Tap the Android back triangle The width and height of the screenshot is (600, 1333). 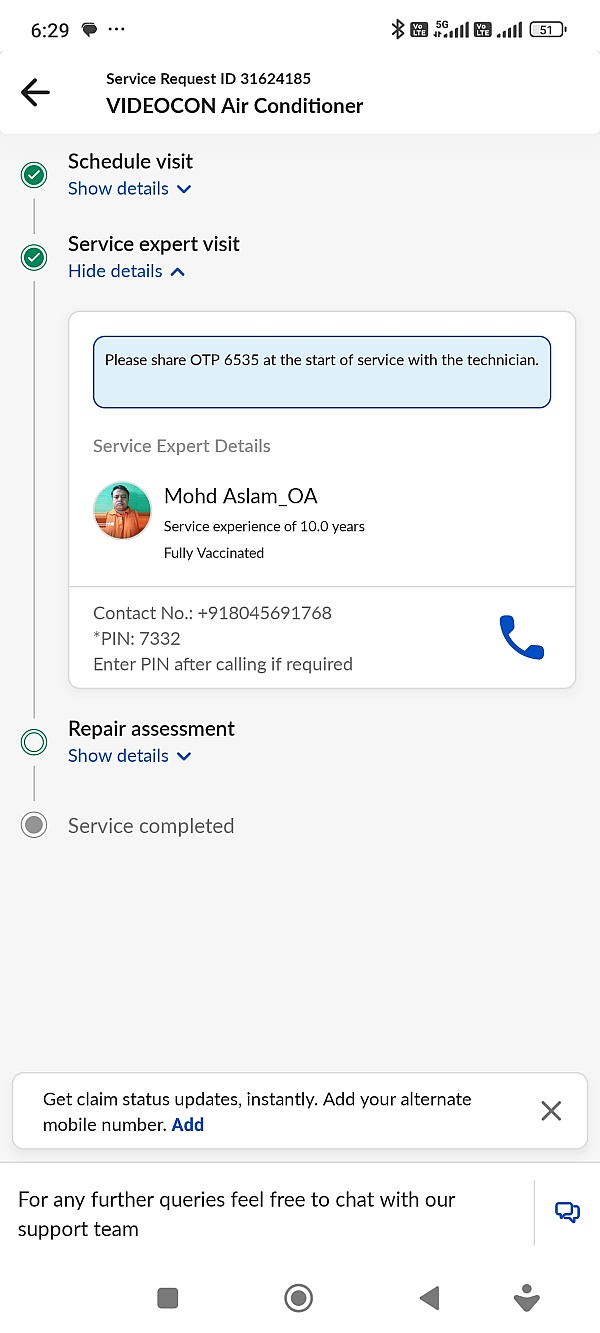(x=430, y=1298)
